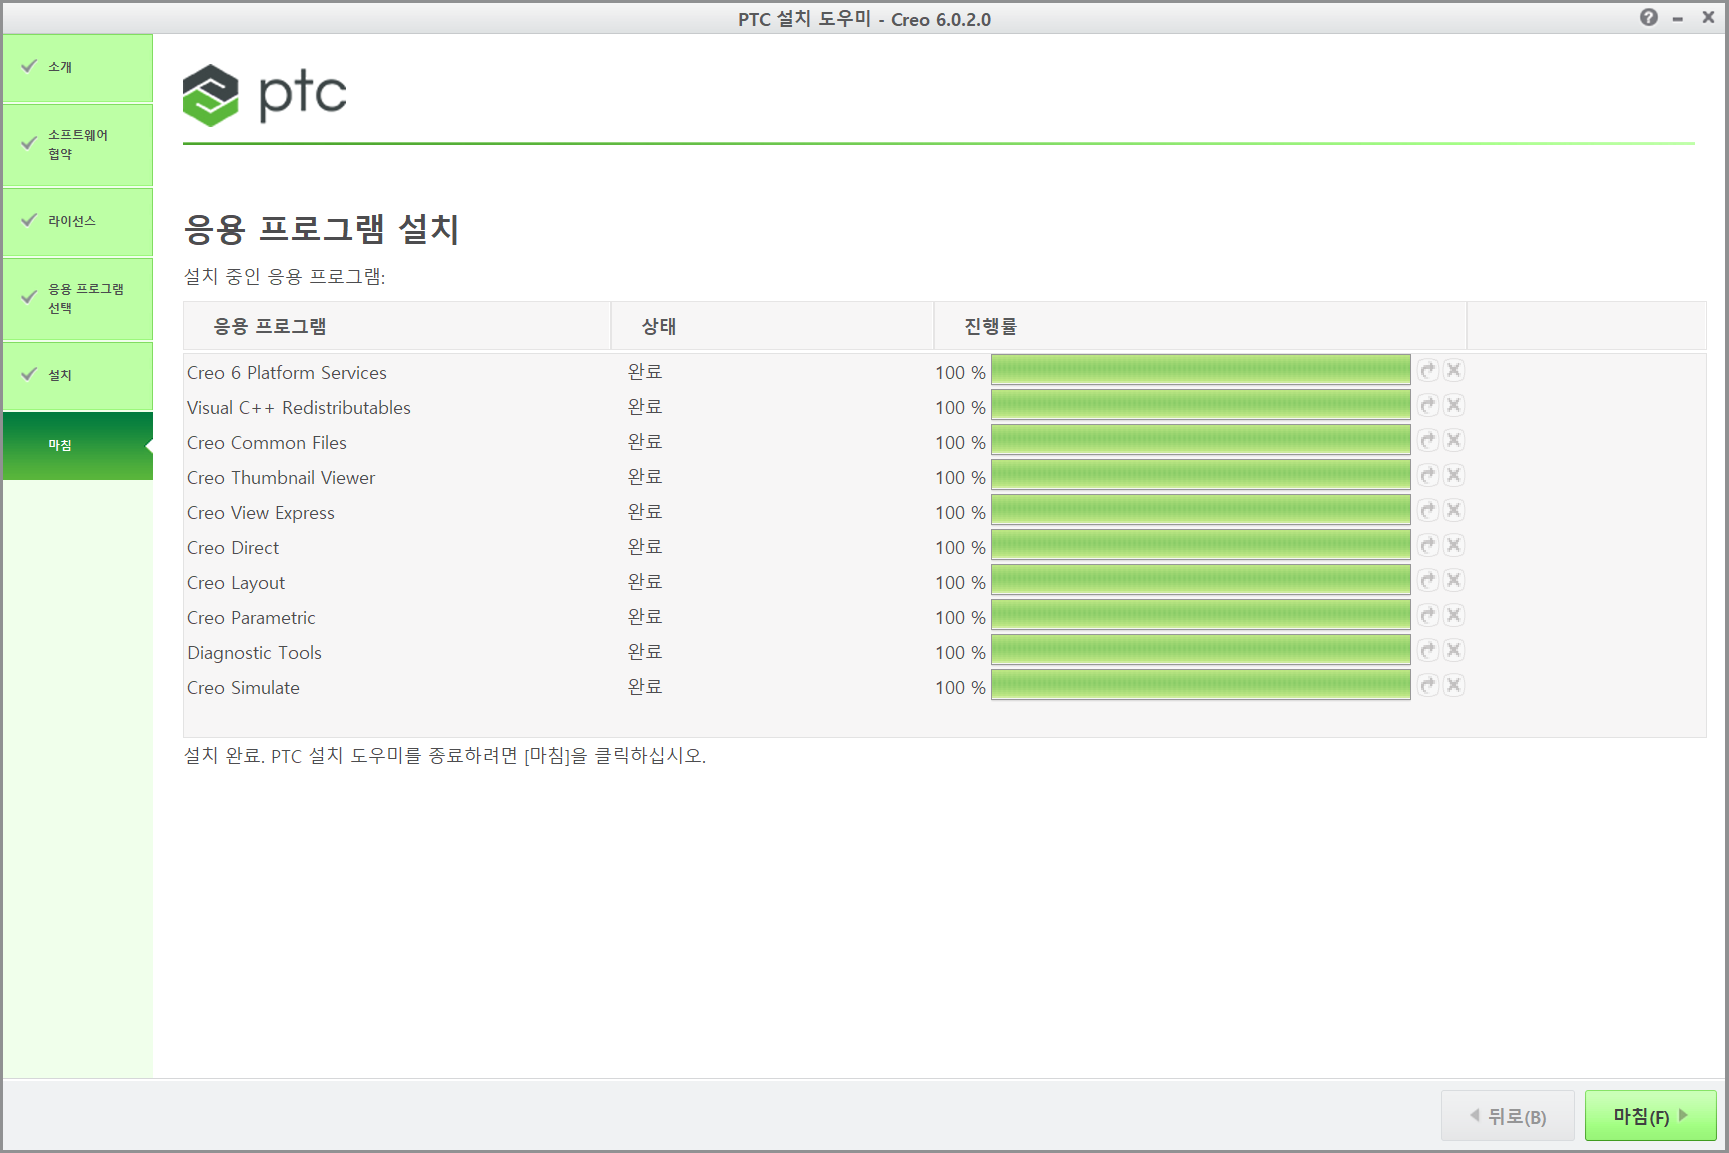Click restart icon for Creo Layout

[1428, 580]
